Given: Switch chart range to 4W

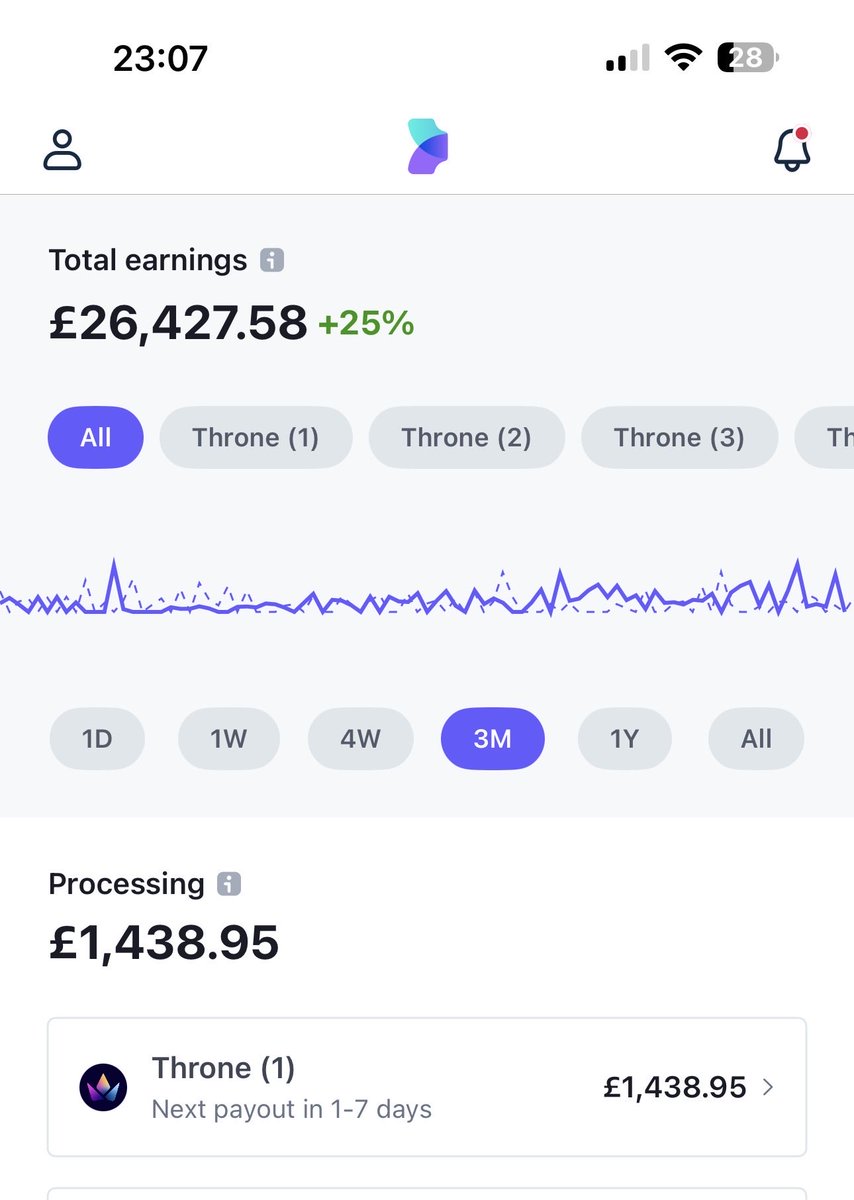Looking at the screenshot, I should coord(361,739).
